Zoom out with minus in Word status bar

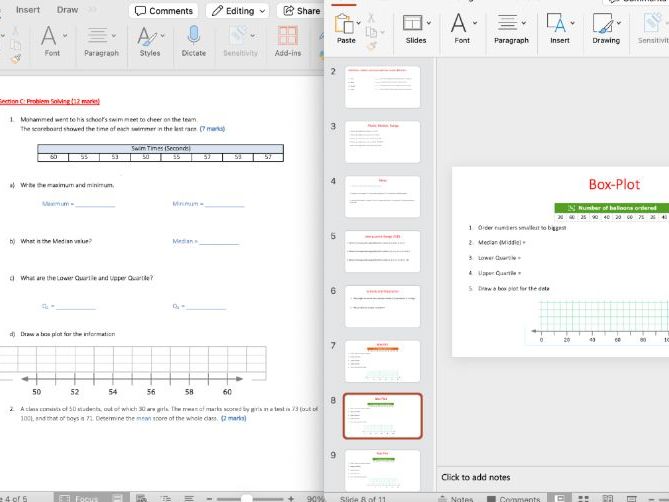point(209,498)
